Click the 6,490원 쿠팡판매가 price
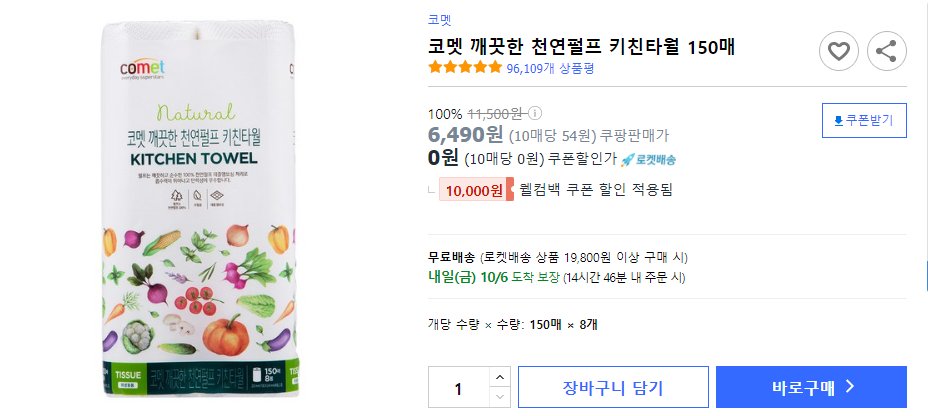The image size is (928, 416). pos(466,135)
